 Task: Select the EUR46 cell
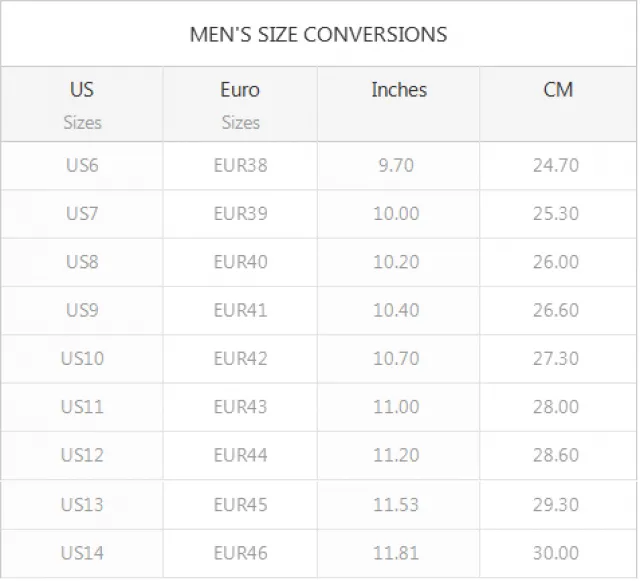240,553
